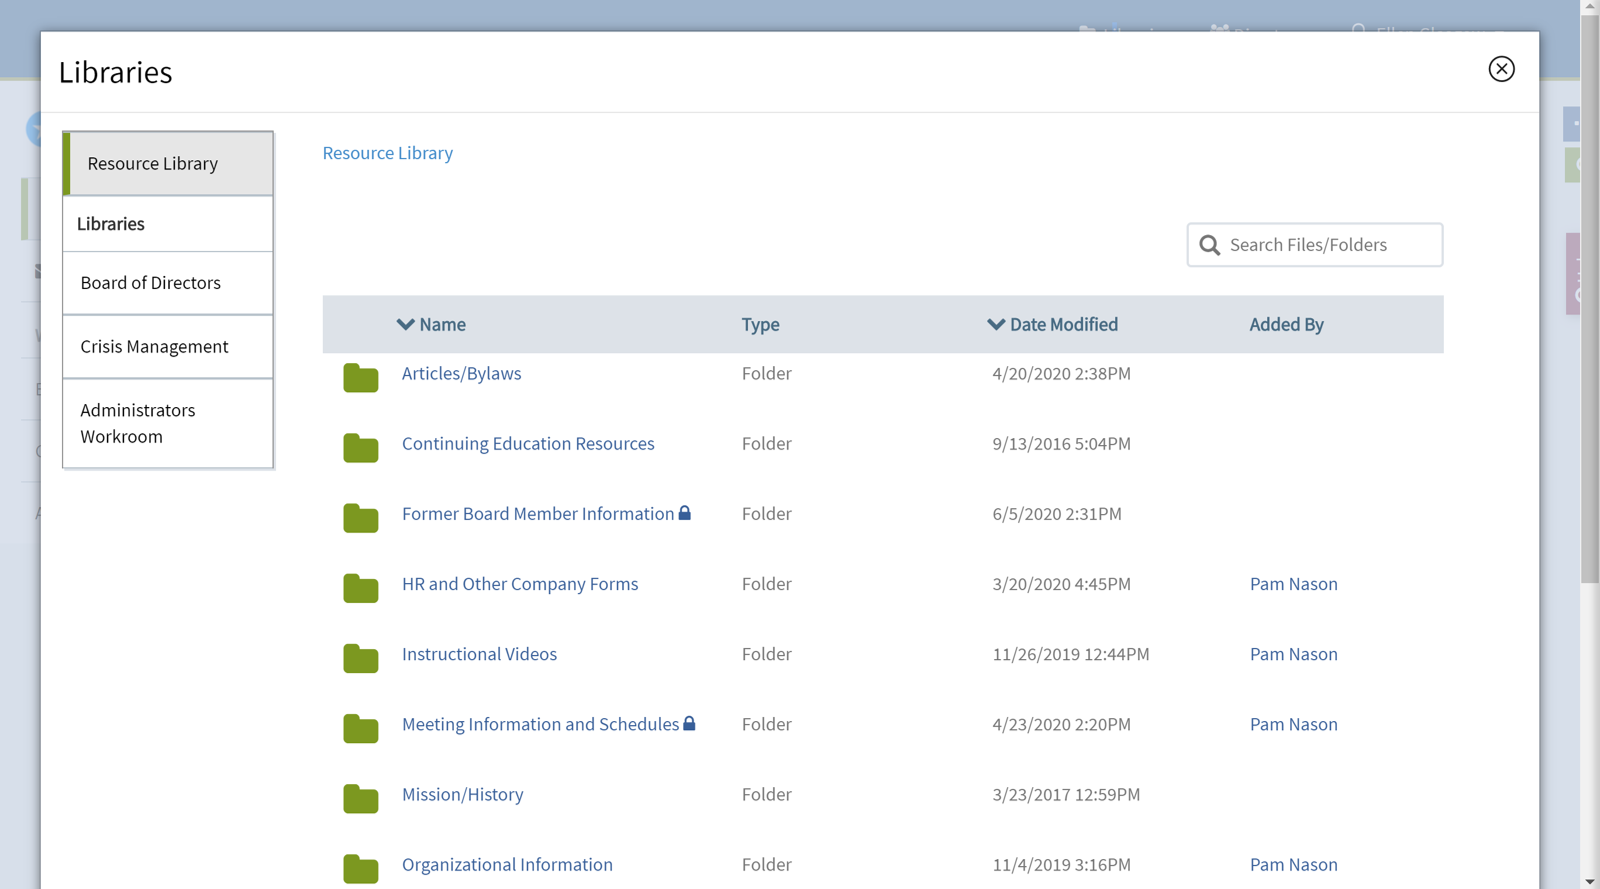Viewport: 1600px width, 889px height.
Task: Close the Libraries dialog
Action: [1501, 69]
